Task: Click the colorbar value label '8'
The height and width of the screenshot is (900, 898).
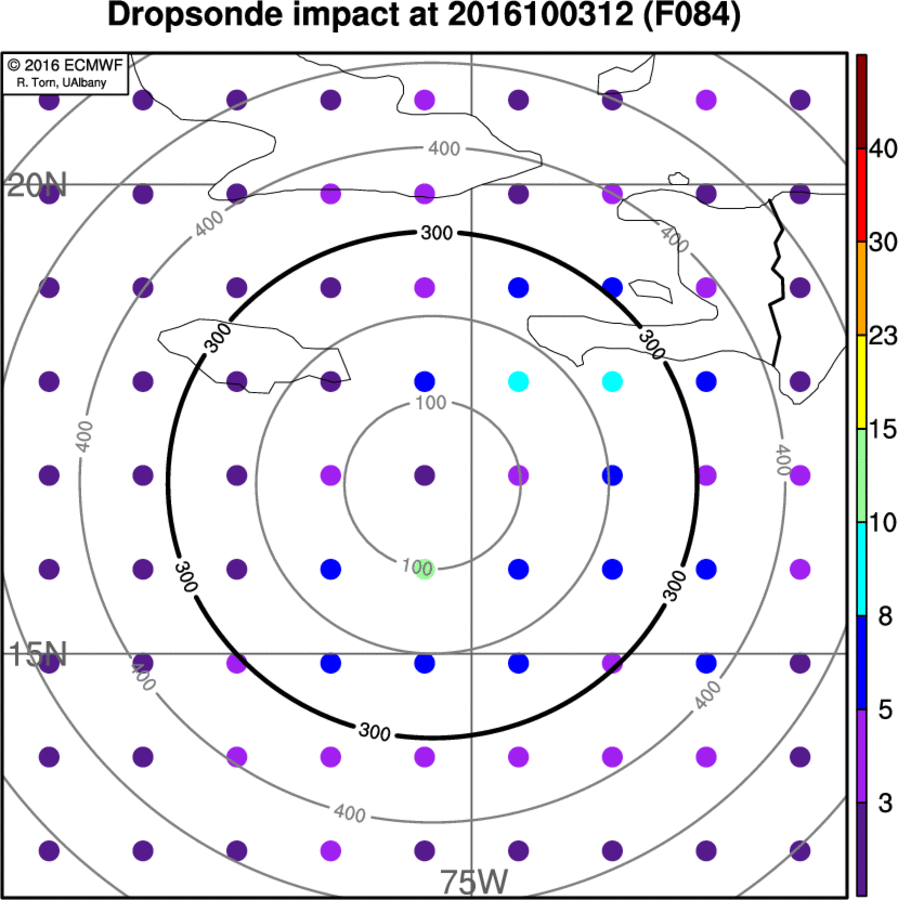Action: coord(885,616)
